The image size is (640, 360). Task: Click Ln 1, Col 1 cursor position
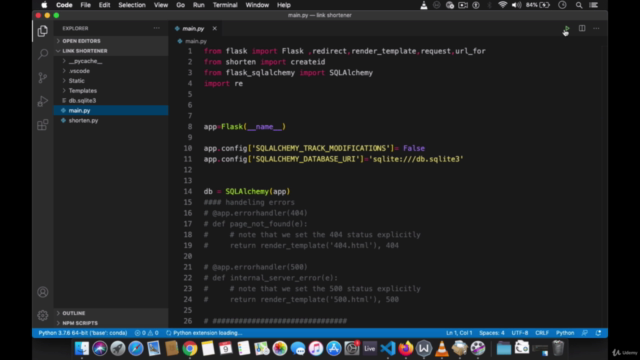[459, 333]
